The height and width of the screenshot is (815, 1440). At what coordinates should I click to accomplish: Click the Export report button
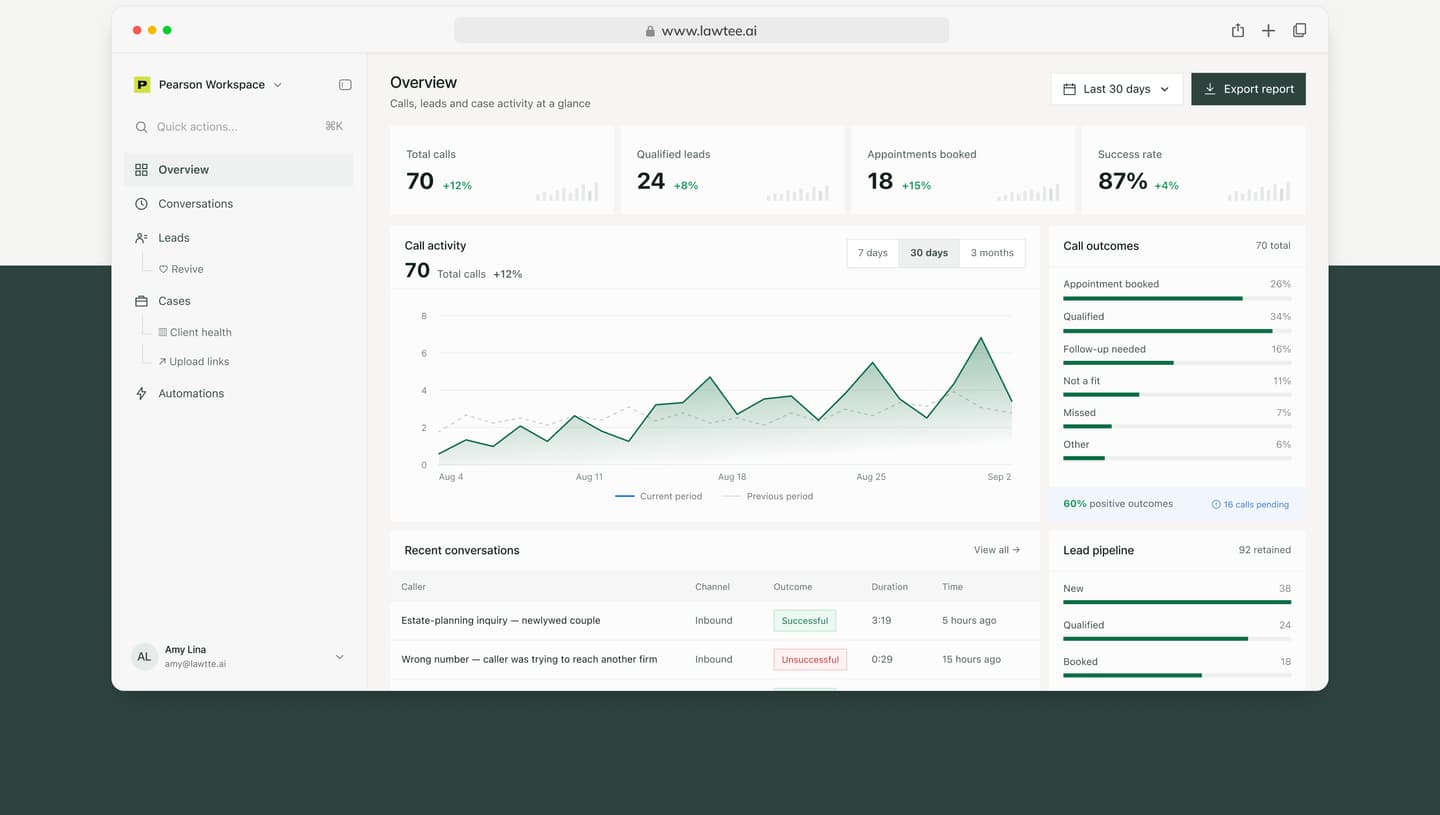(1248, 89)
